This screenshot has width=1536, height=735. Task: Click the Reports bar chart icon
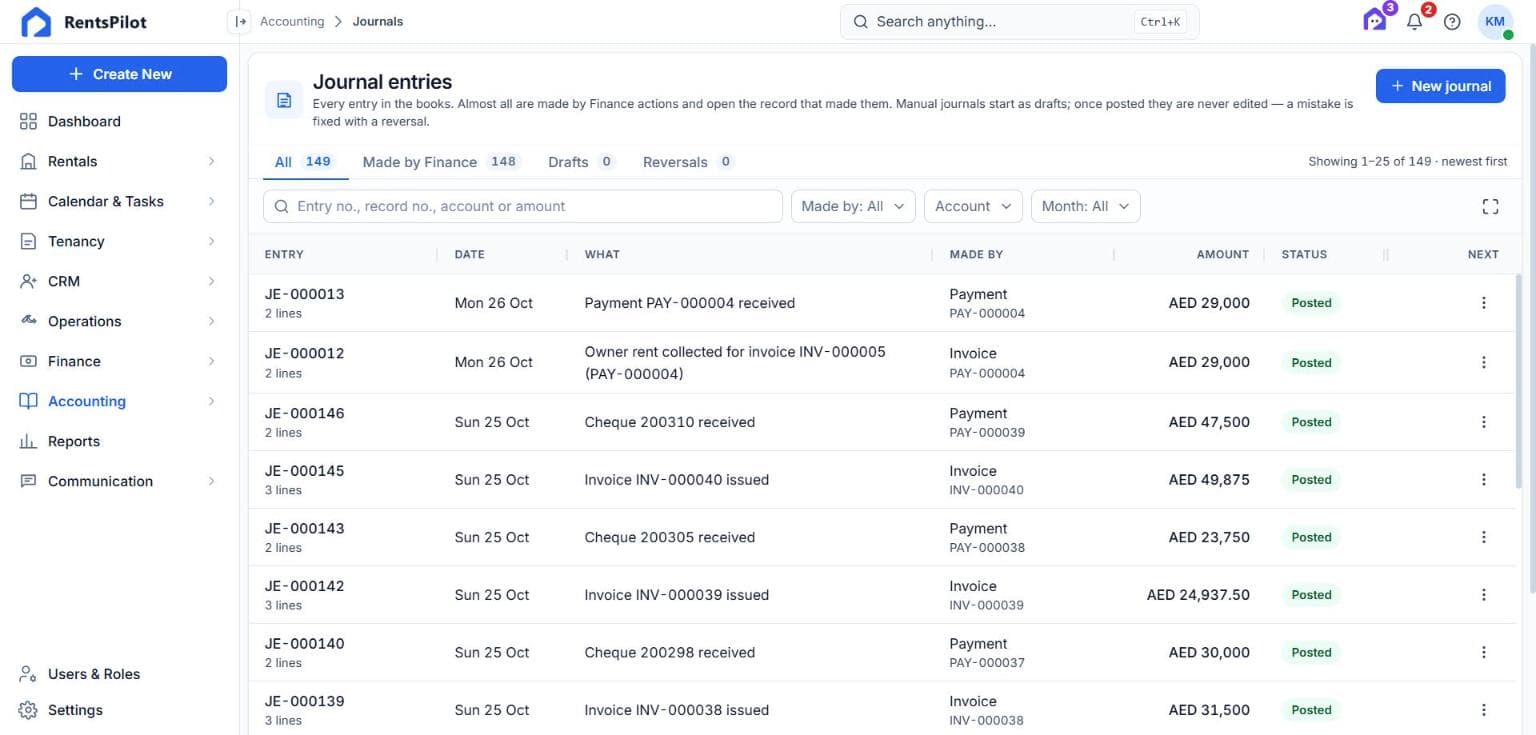click(x=28, y=441)
